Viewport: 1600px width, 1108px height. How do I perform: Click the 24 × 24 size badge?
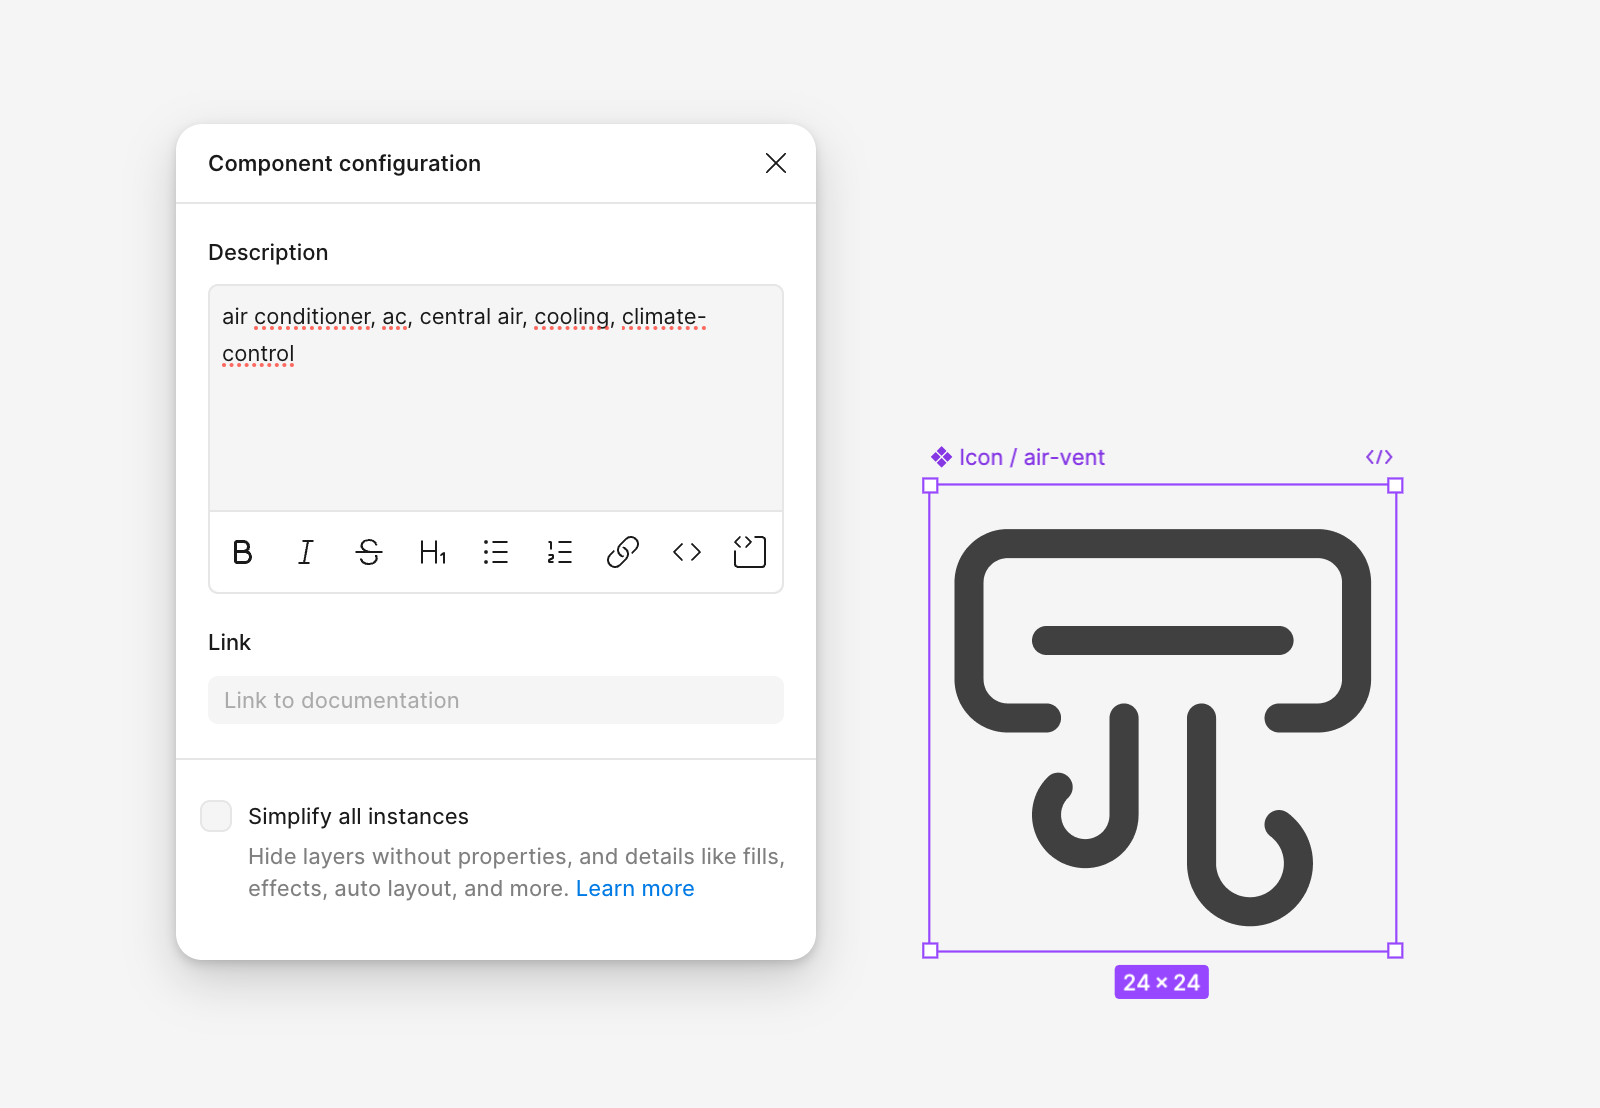[x=1161, y=982]
